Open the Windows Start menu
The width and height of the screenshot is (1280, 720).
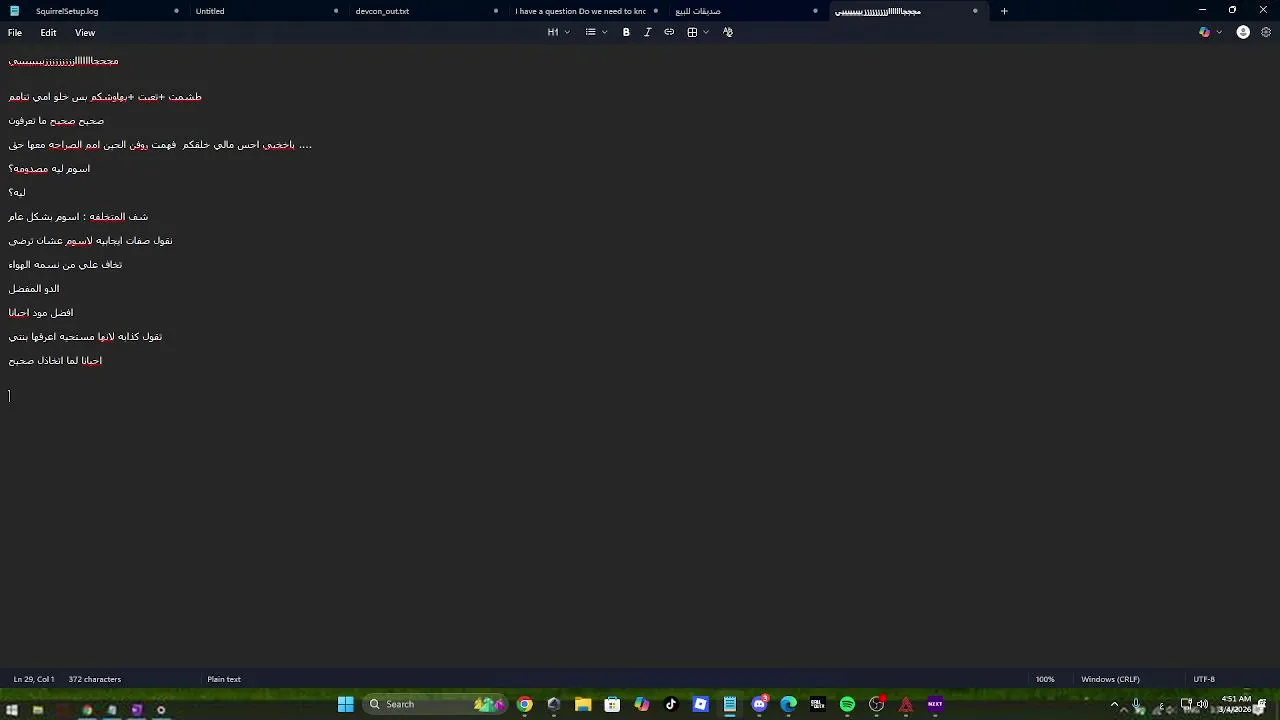point(345,704)
